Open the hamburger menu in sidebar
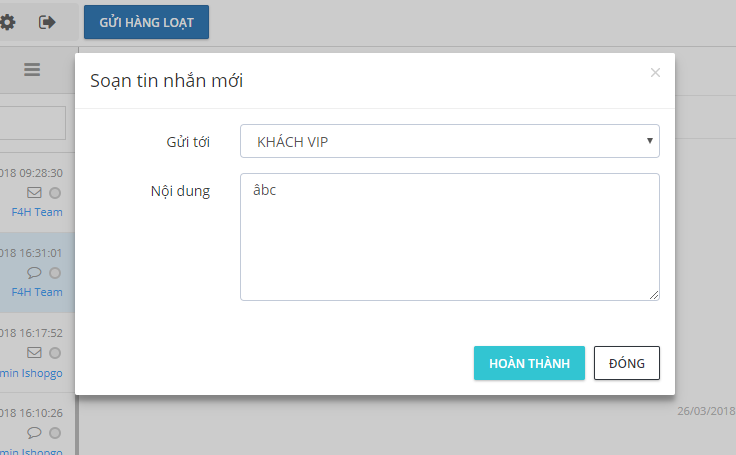This screenshot has height=455, width=736. click(32, 69)
